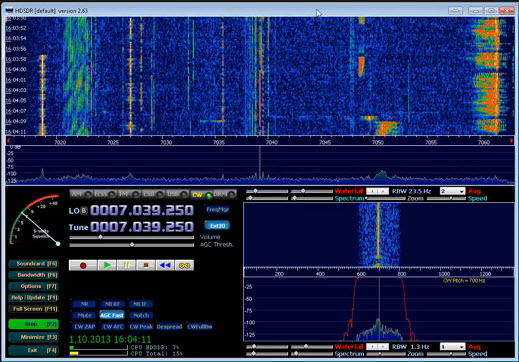The height and width of the screenshot is (362, 519).
Task: Switch to Full Screen [F11]
Action: click(x=34, y=309)
